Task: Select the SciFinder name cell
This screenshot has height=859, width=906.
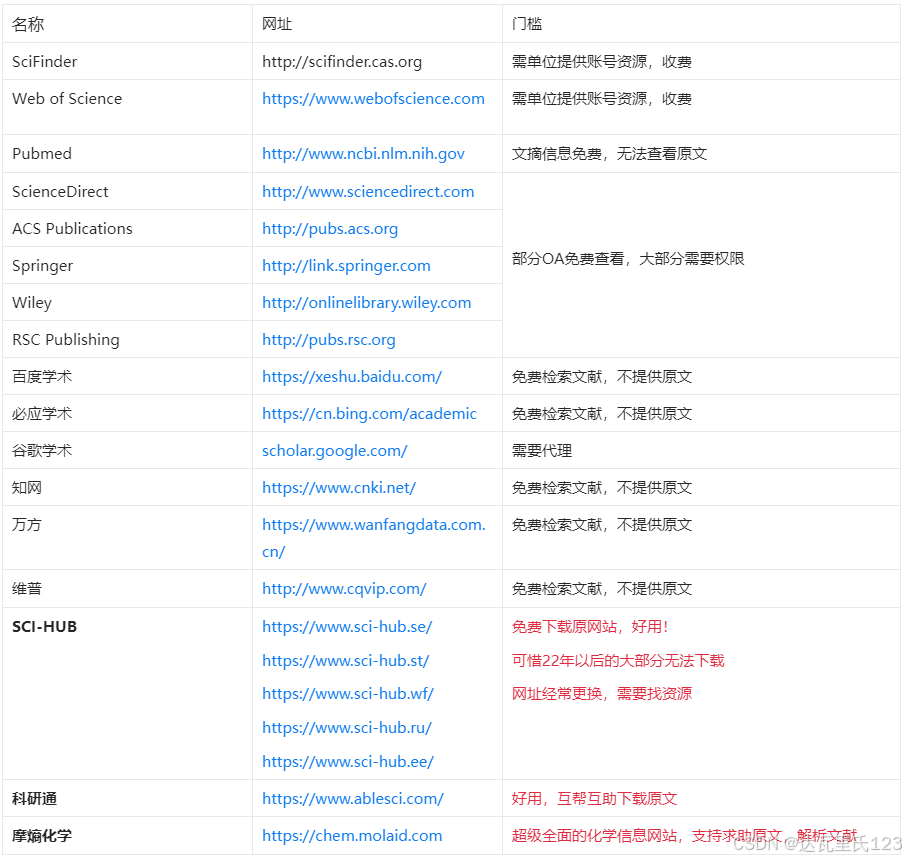Action: point(127,61)
